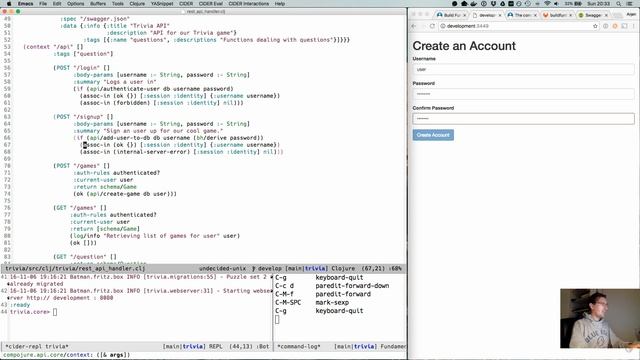Click the Create Account button

tap(433, 135)
